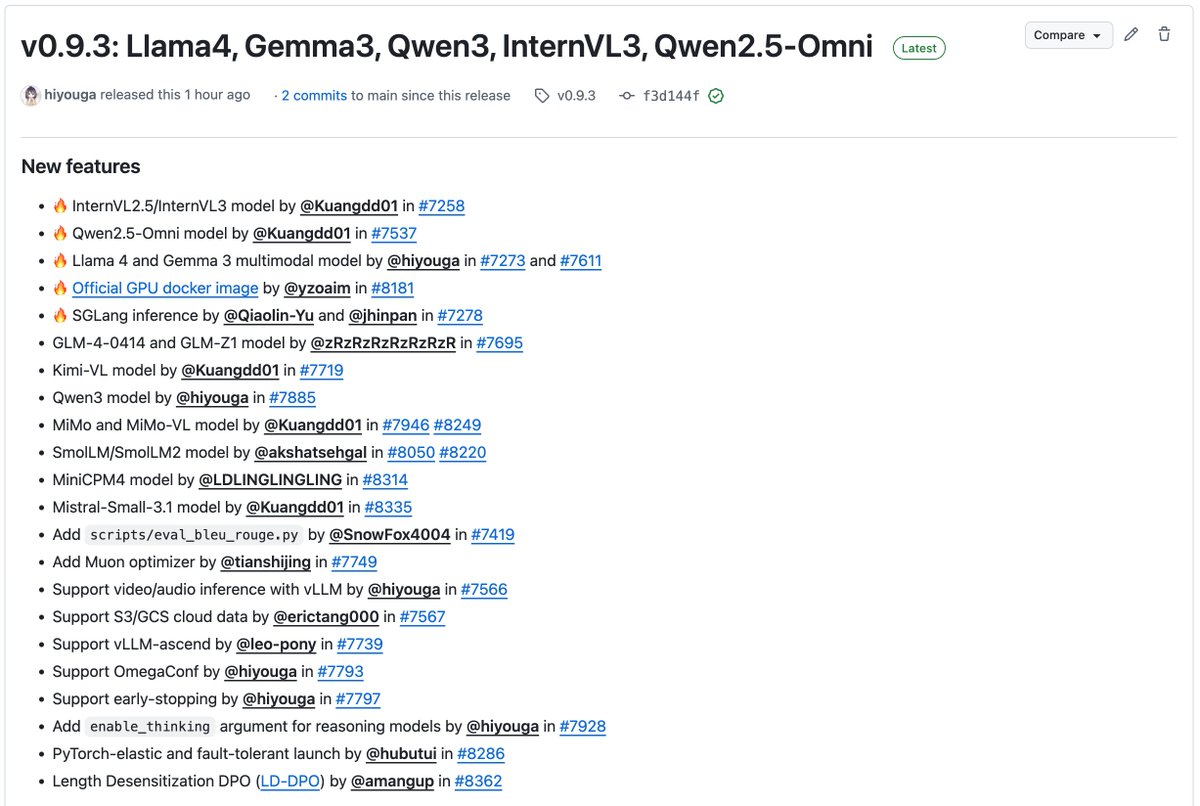The width and height of the screenshot is (1200, 806).
Task: Open the 2 commits link
Action: 314,96
